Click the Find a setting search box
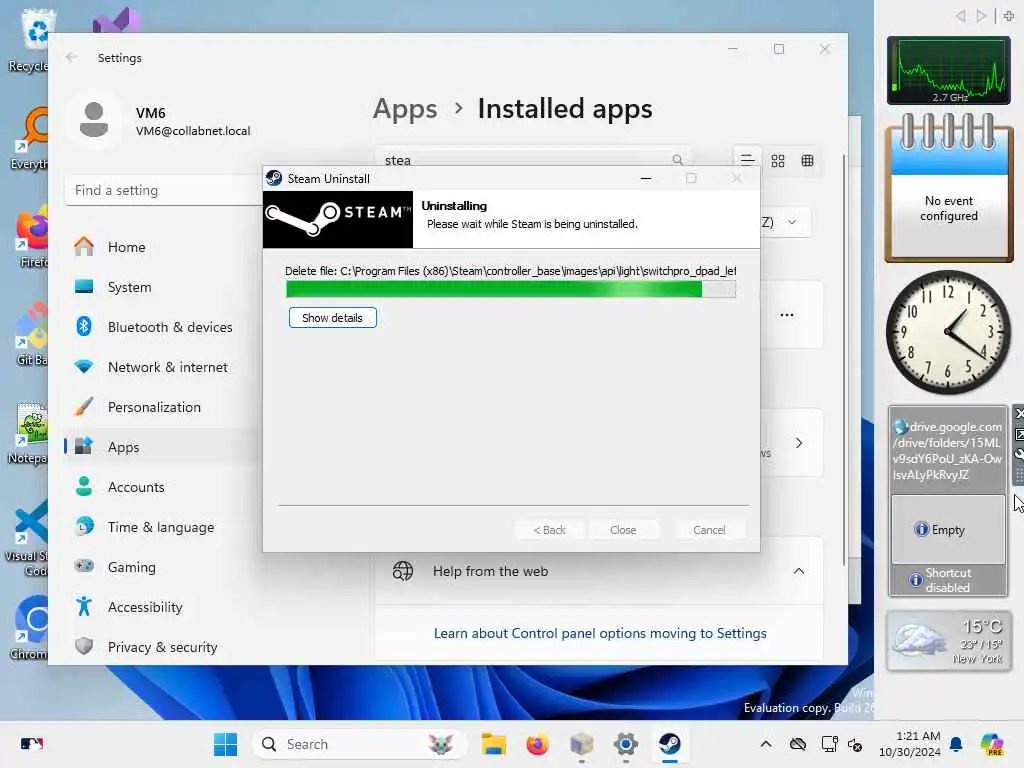Screen dimensions: 1024x768 click(163, 190)
